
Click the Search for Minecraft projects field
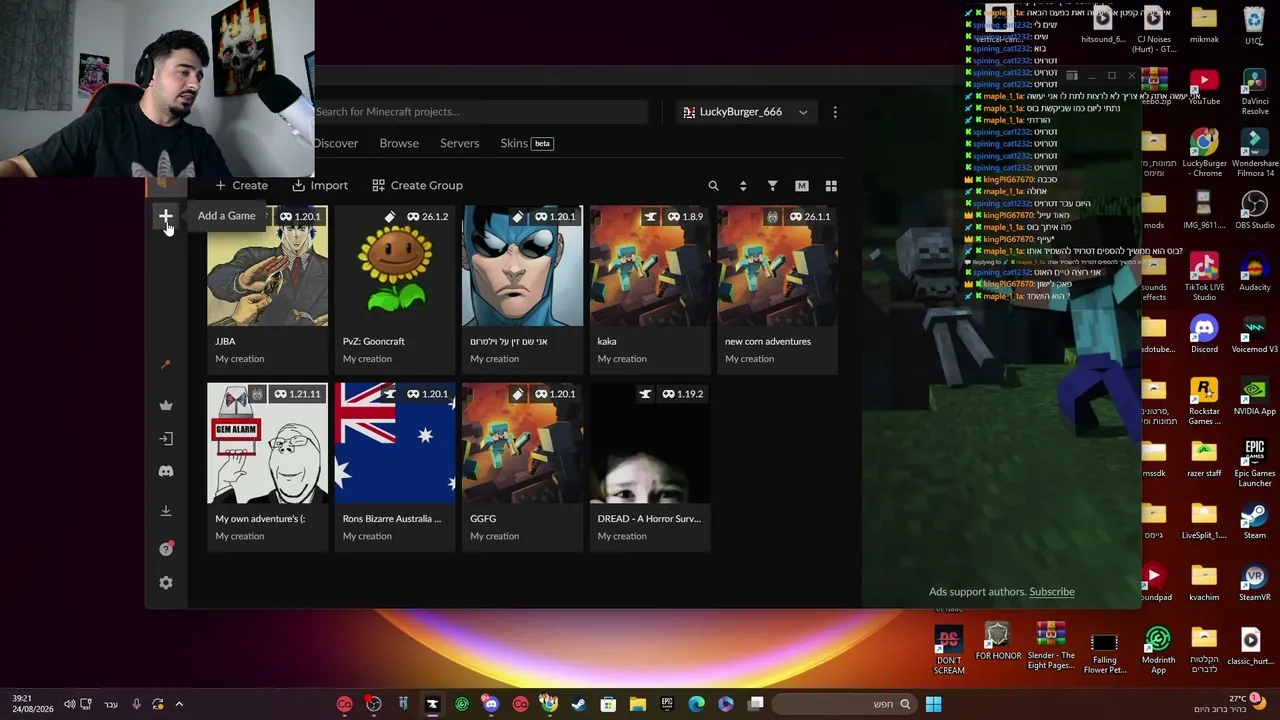click(x=480, y=112)
